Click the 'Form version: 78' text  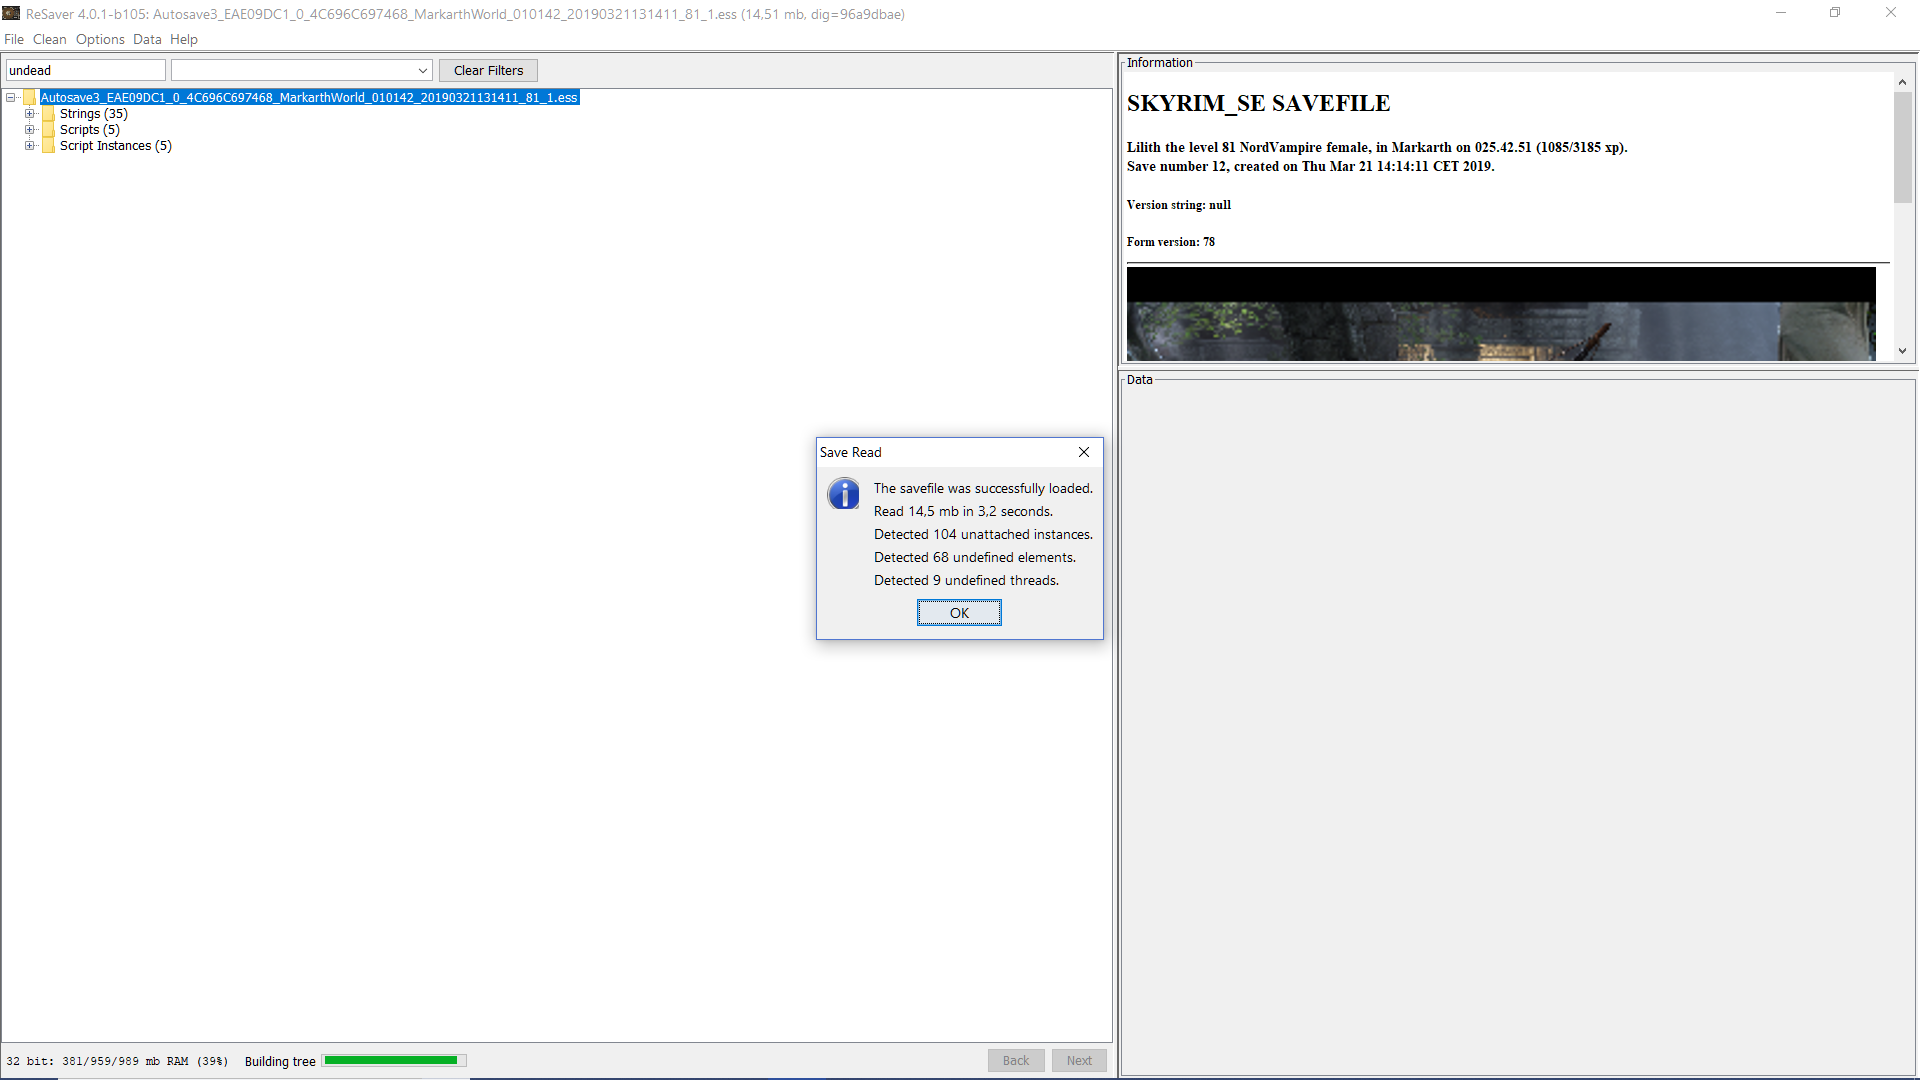click(x=1171, y=242)
